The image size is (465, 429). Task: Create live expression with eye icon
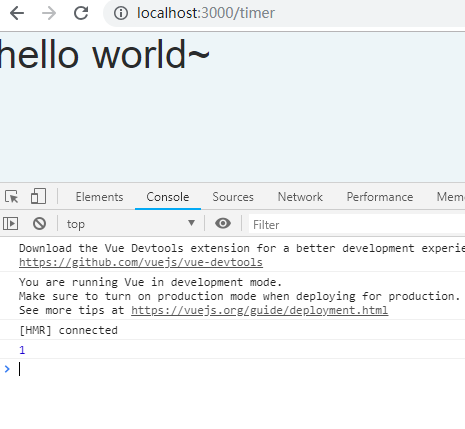click(x=223, y=223)
